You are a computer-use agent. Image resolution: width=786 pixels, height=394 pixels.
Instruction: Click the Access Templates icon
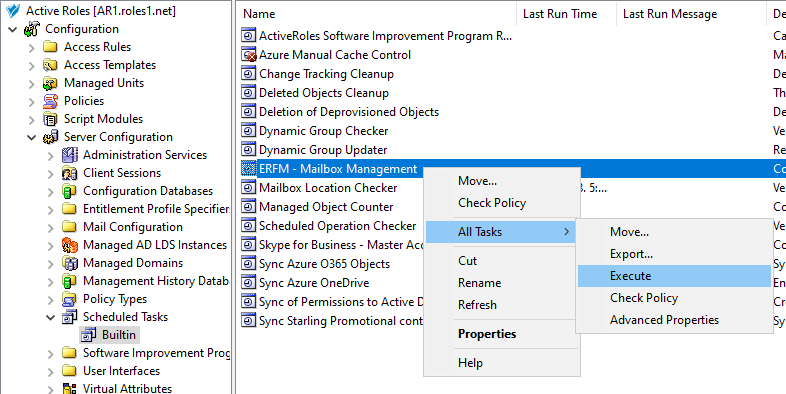coord(50,65)
